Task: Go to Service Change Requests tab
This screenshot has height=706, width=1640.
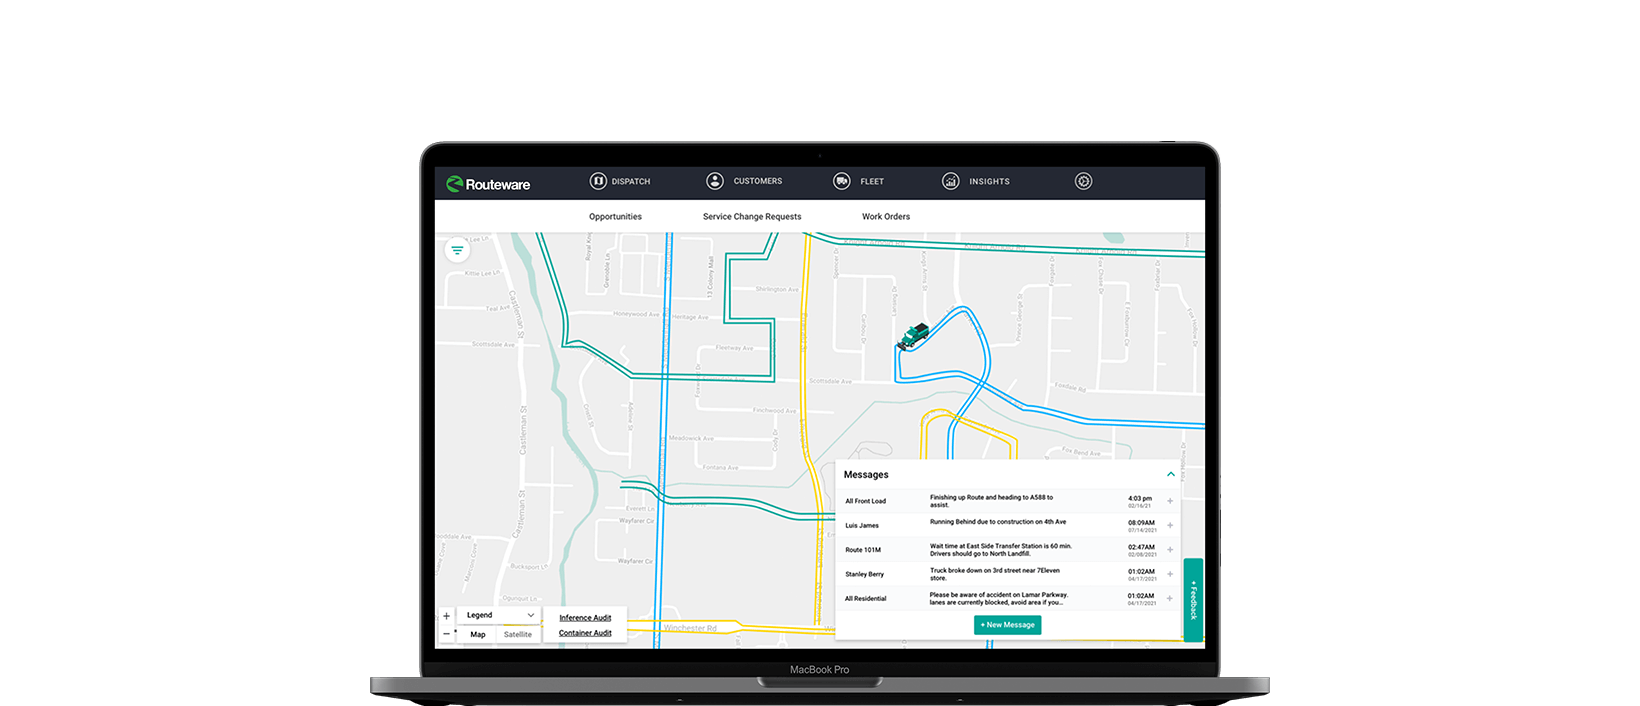Action: [x=752, y=216]
